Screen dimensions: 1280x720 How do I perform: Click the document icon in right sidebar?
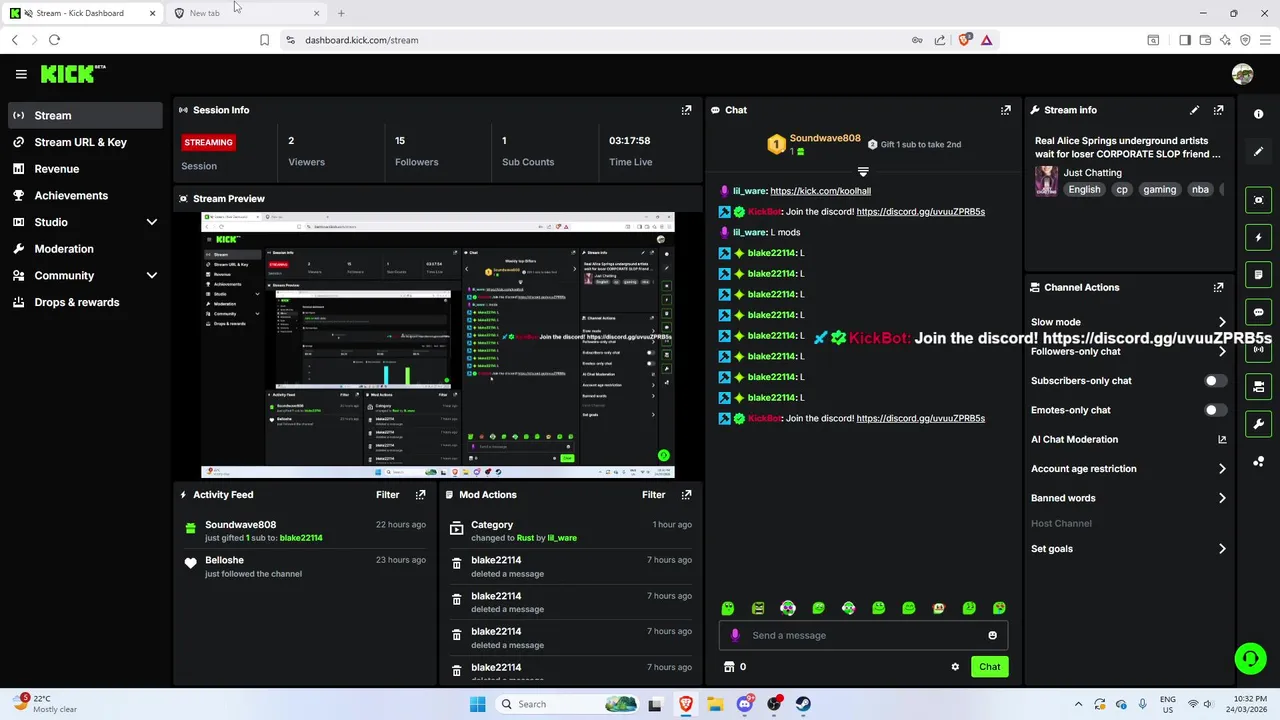click(x=1259, y=274)
